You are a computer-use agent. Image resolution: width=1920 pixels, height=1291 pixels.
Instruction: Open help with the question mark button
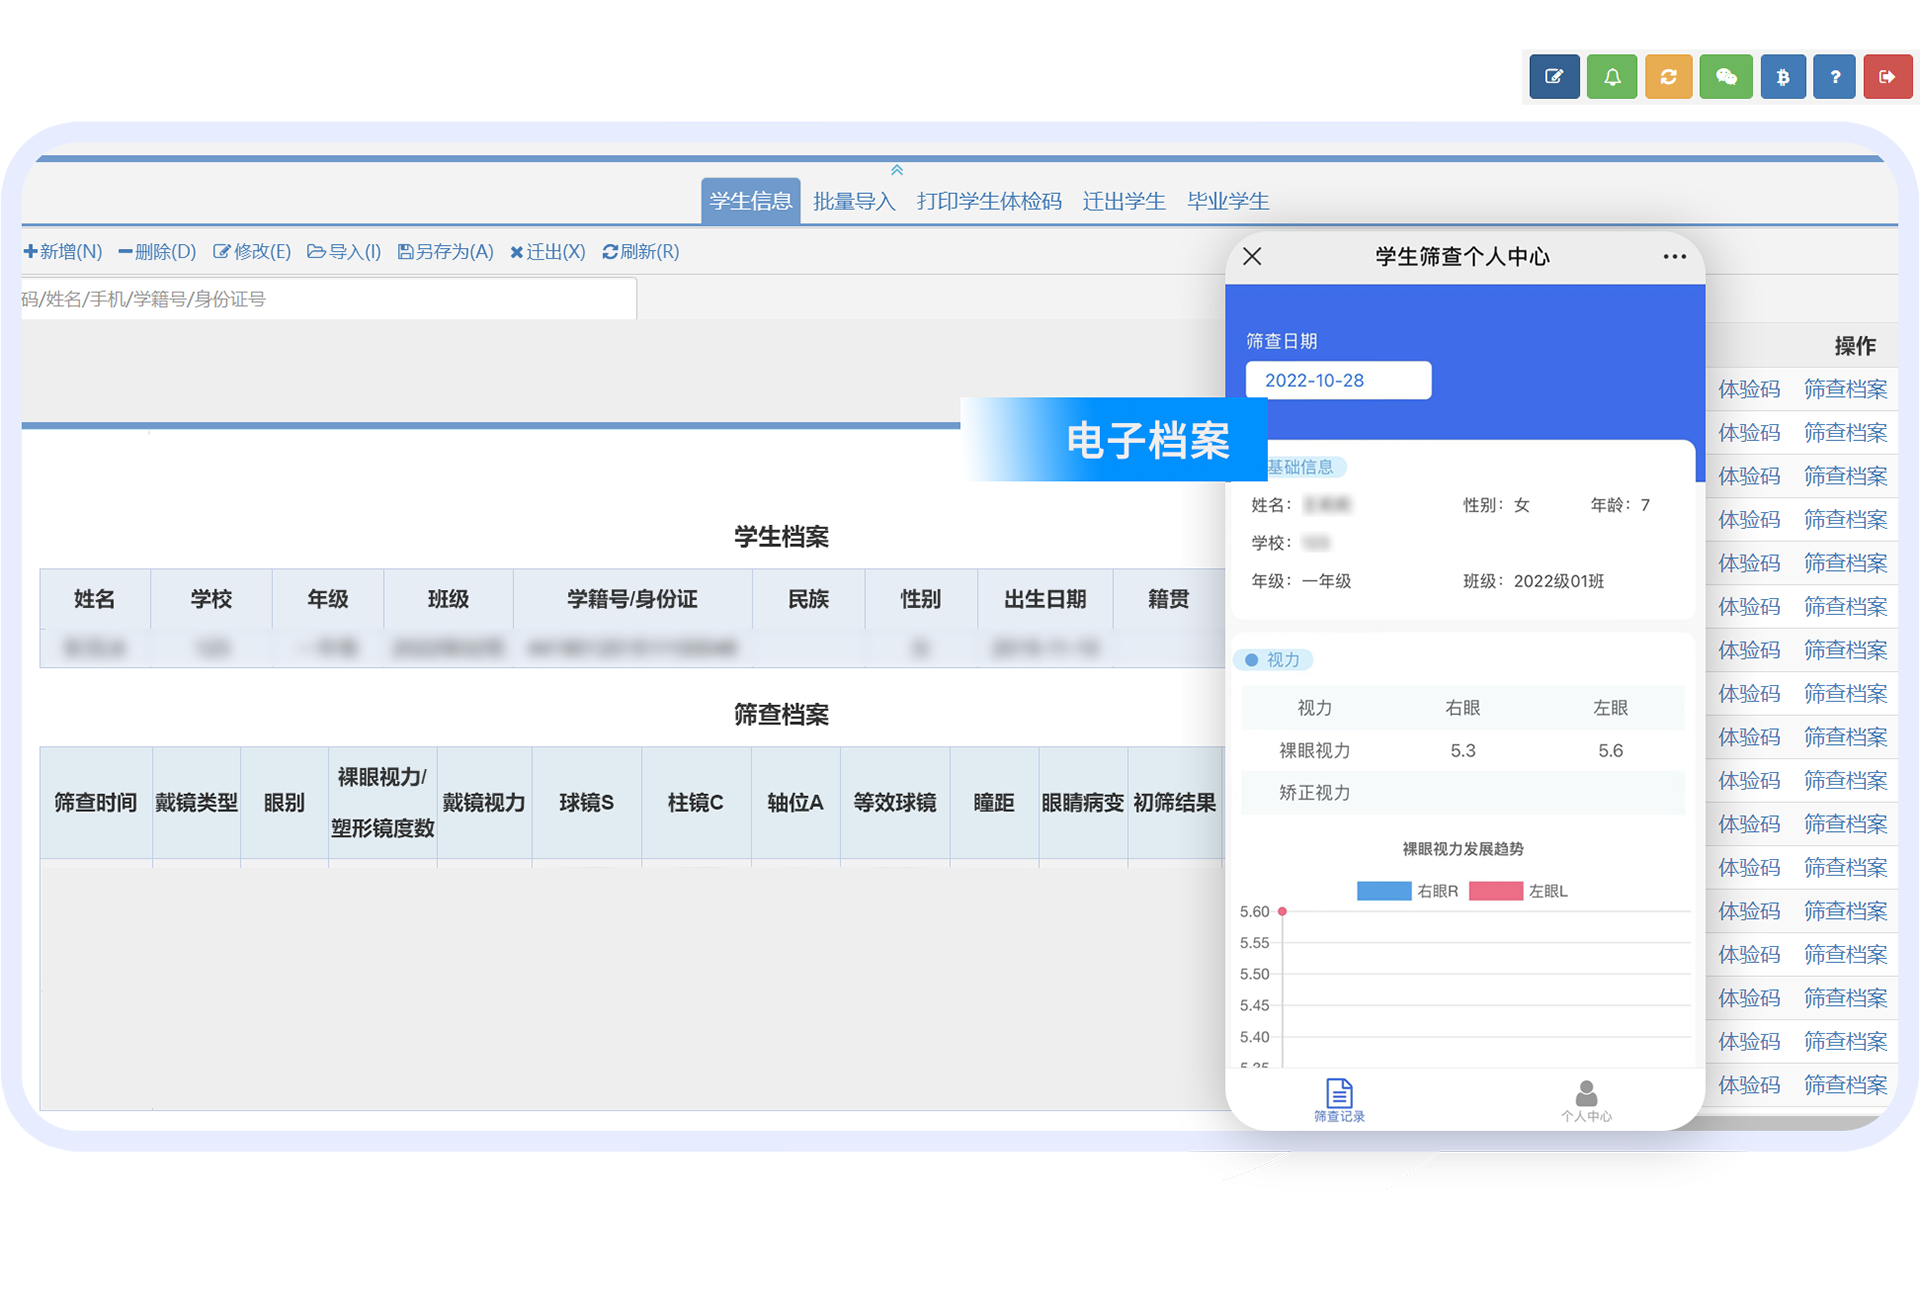(1834, 77)
